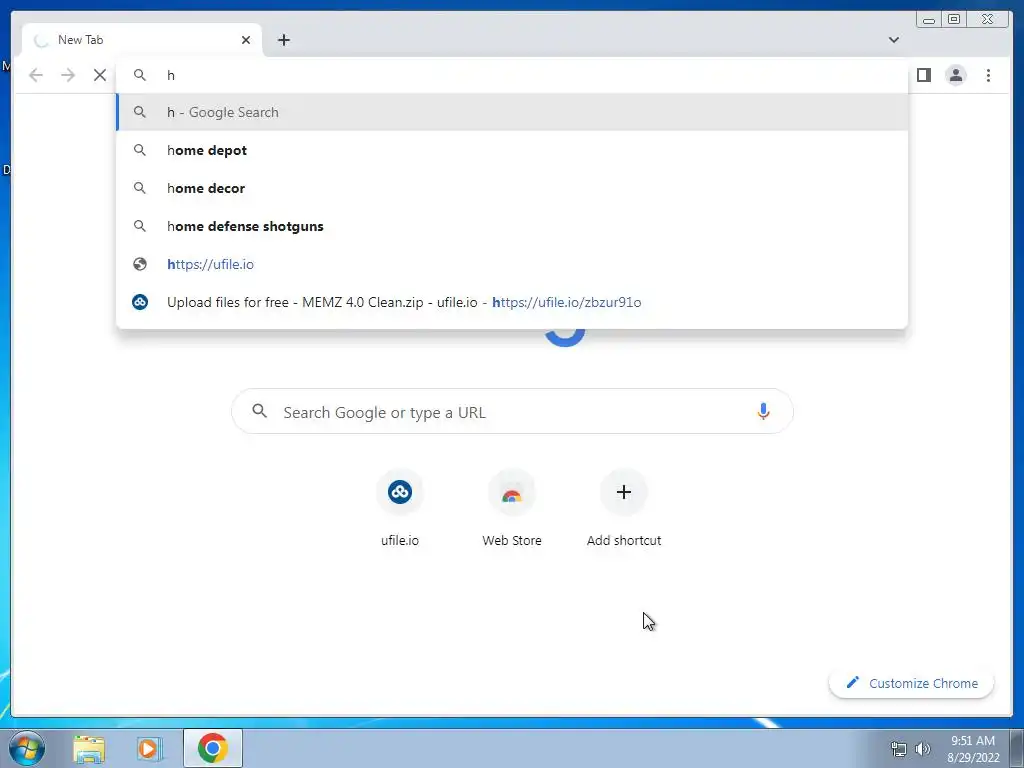Select 'h - Google Search' suggestion
The image size is (1024, 768).
click(x=512, y=112)
